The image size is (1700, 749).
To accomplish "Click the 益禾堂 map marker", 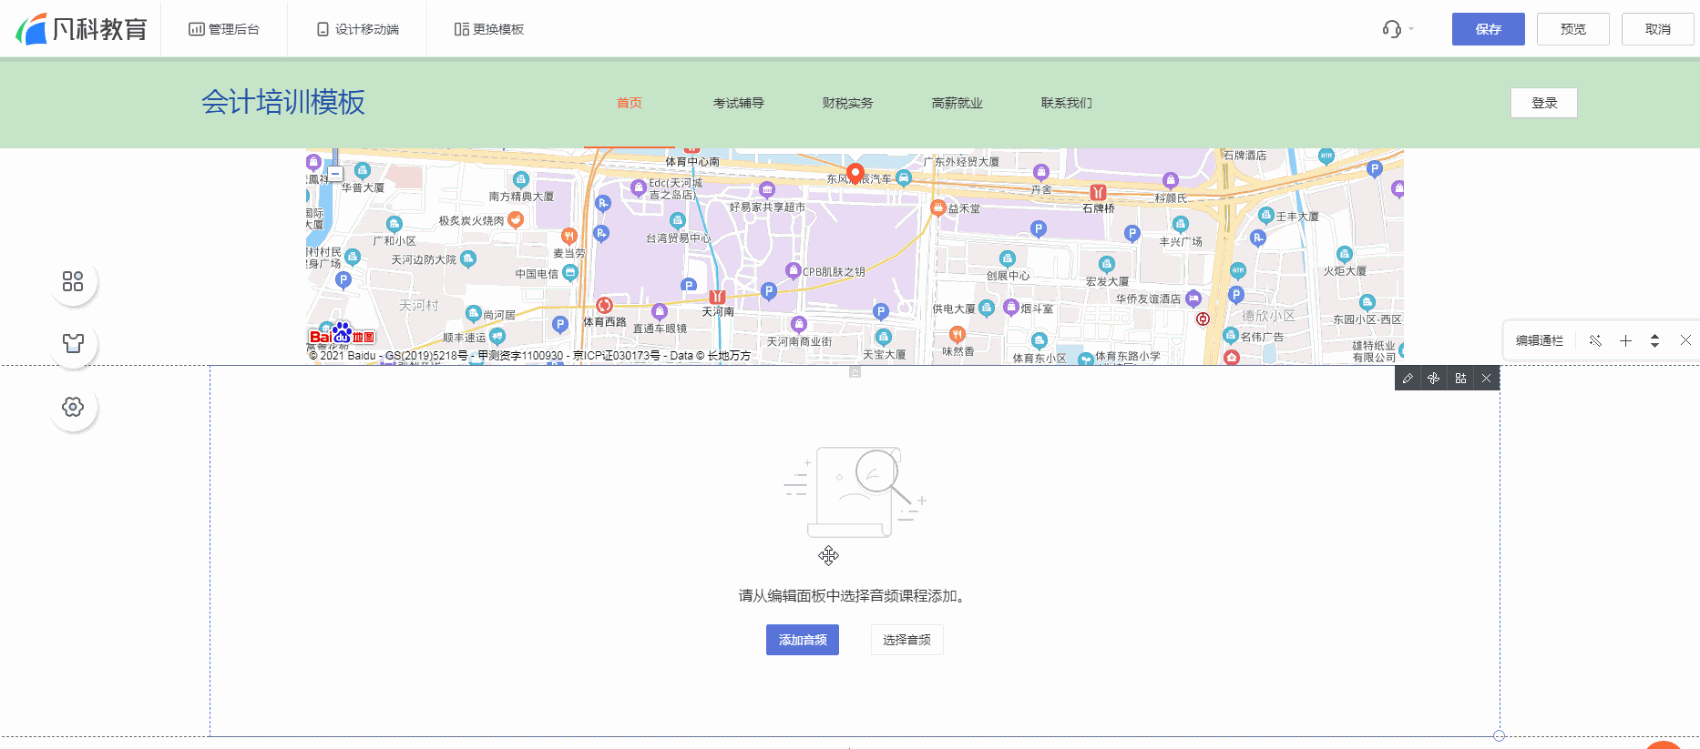I will coord(938,208).
